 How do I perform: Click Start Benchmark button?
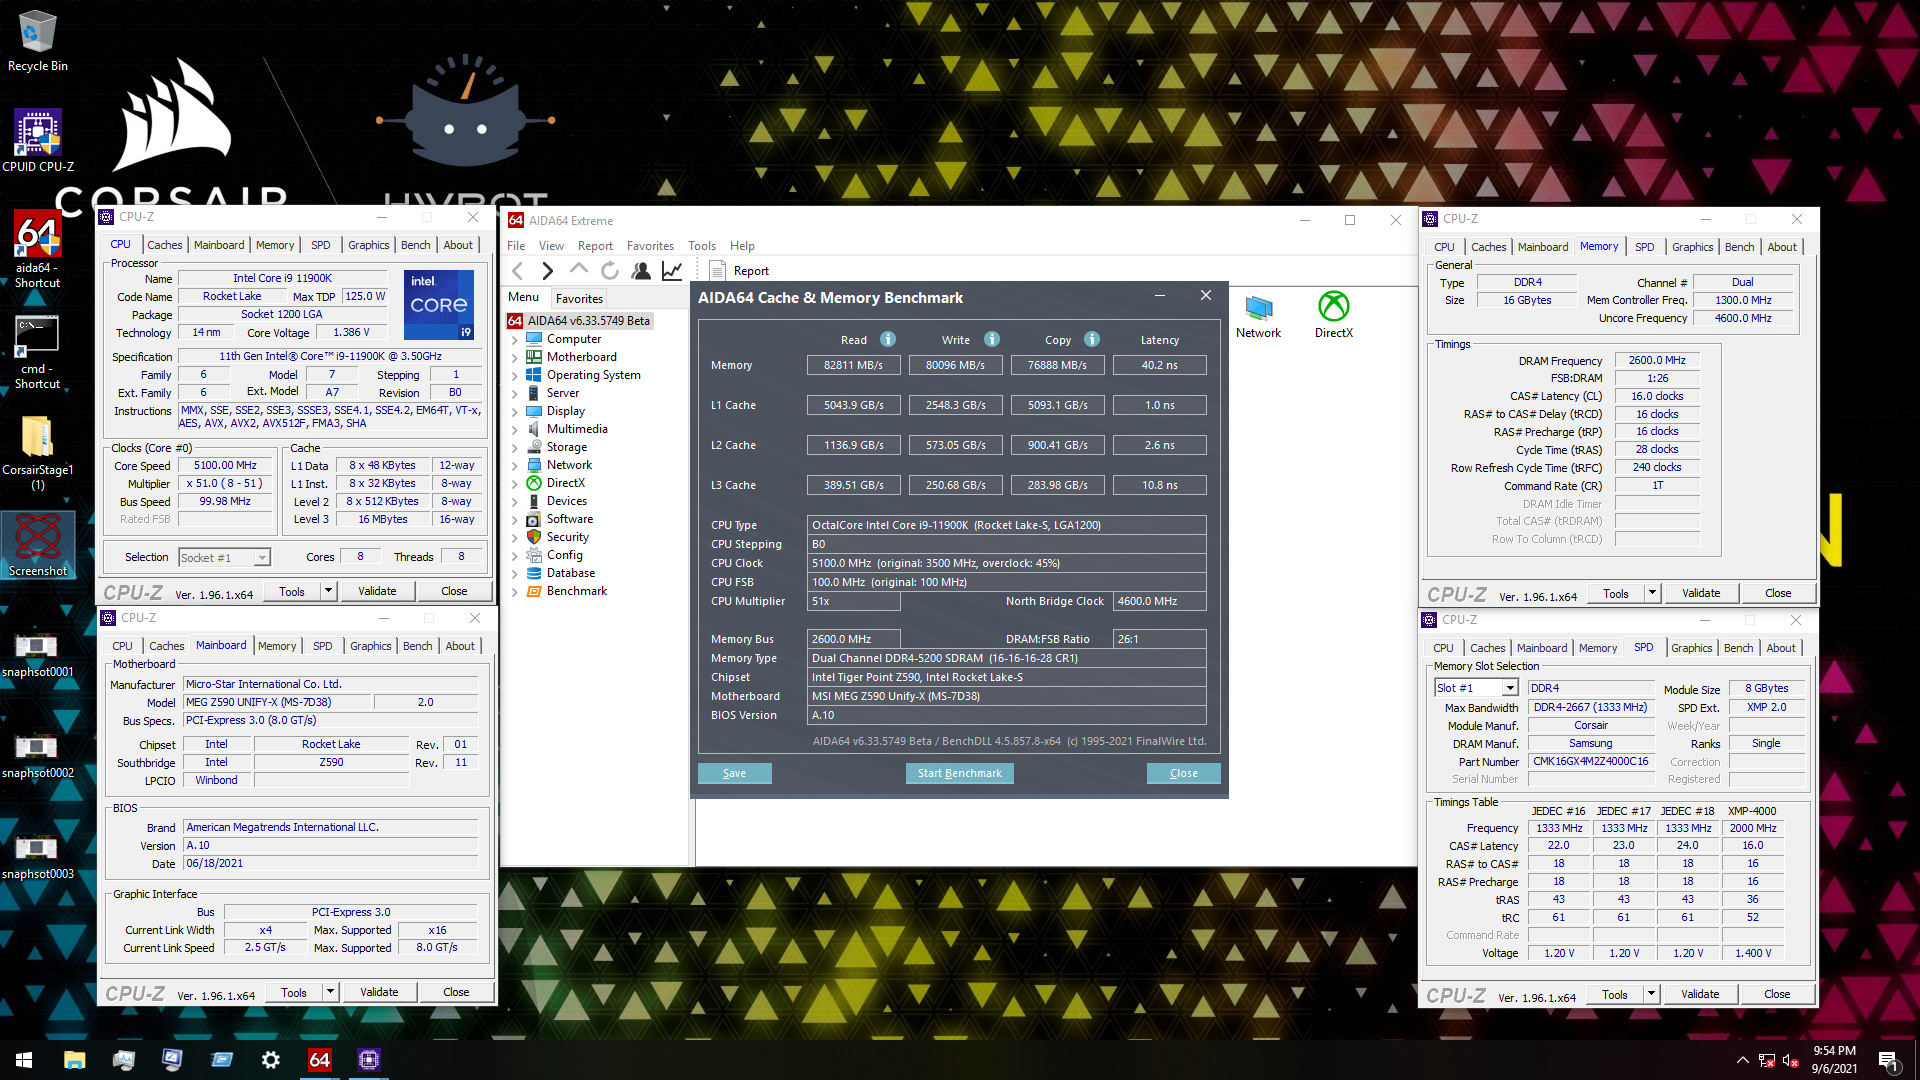tap(959, 773)
